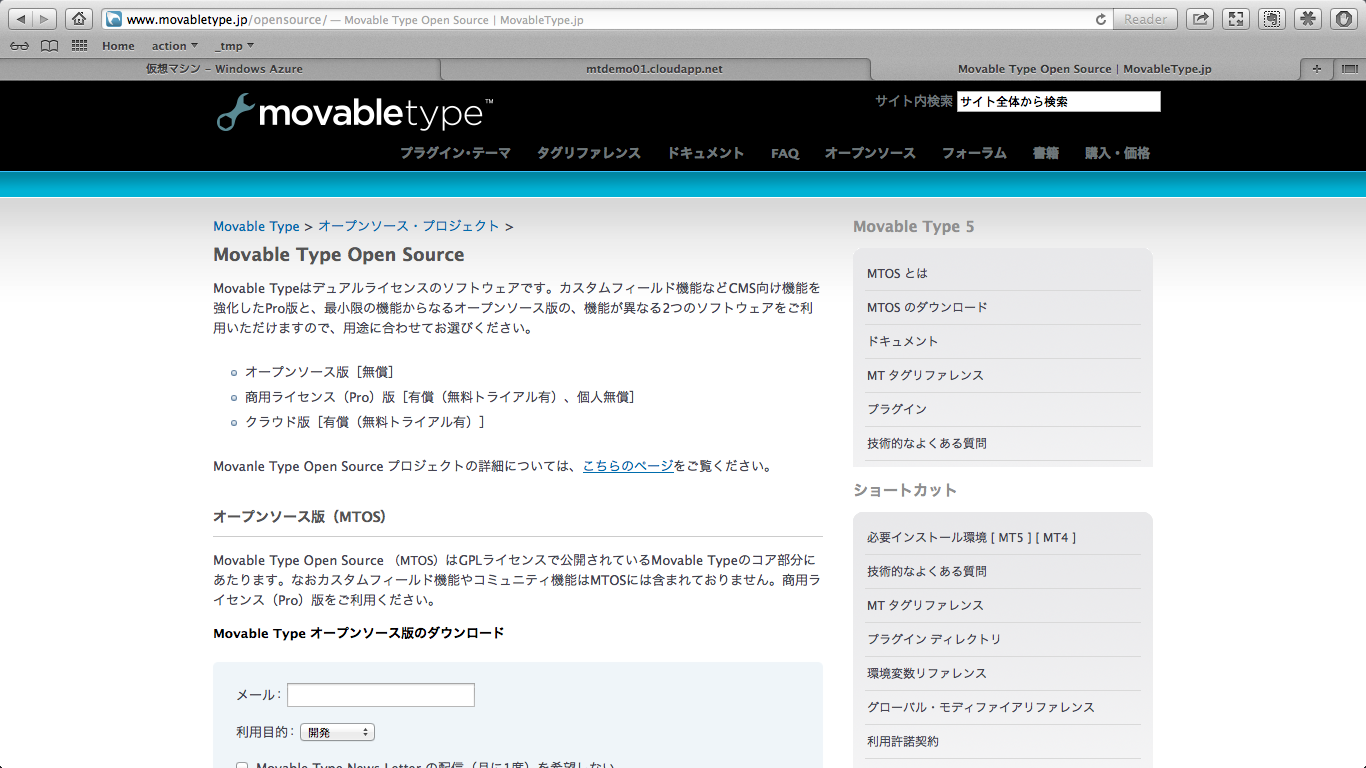The height and width of the screenshot is (768, 1366).
Task: Open the browser home page icon
Action: [x=79, y=19]
